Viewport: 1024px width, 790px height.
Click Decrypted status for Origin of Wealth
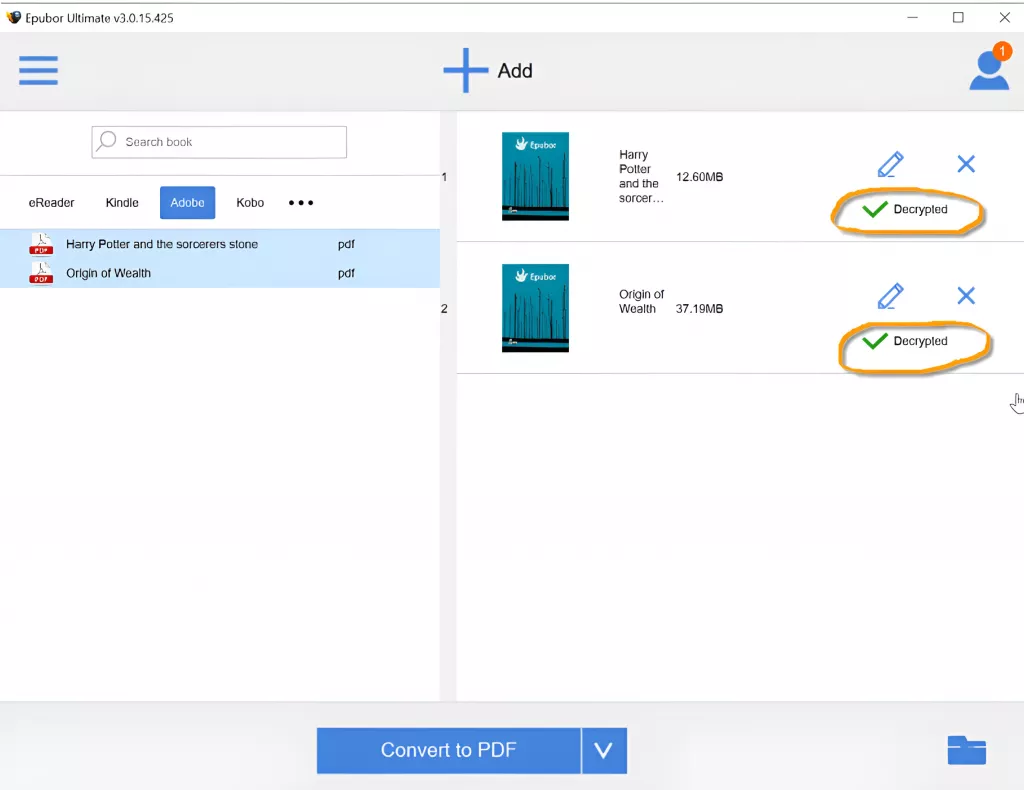[920, 341]
